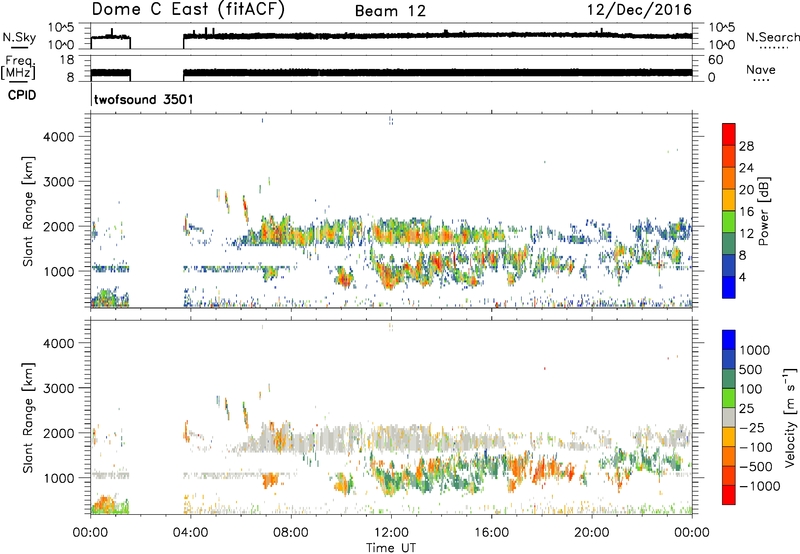Click the 20:00 time axis tick label

click(x=592, y=533)
